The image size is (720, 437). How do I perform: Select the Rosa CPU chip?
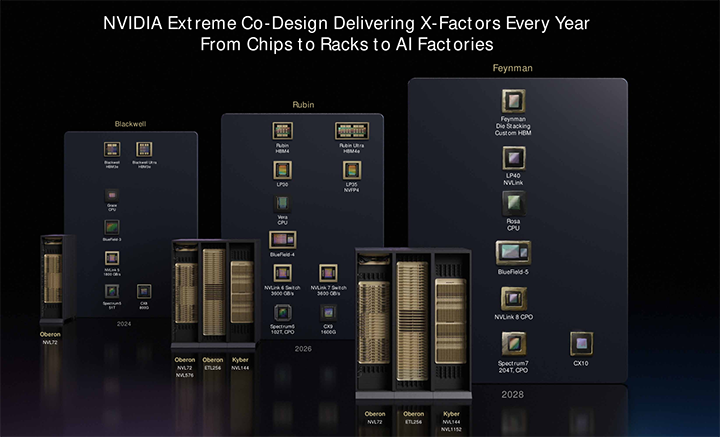(x=513, y=205)
